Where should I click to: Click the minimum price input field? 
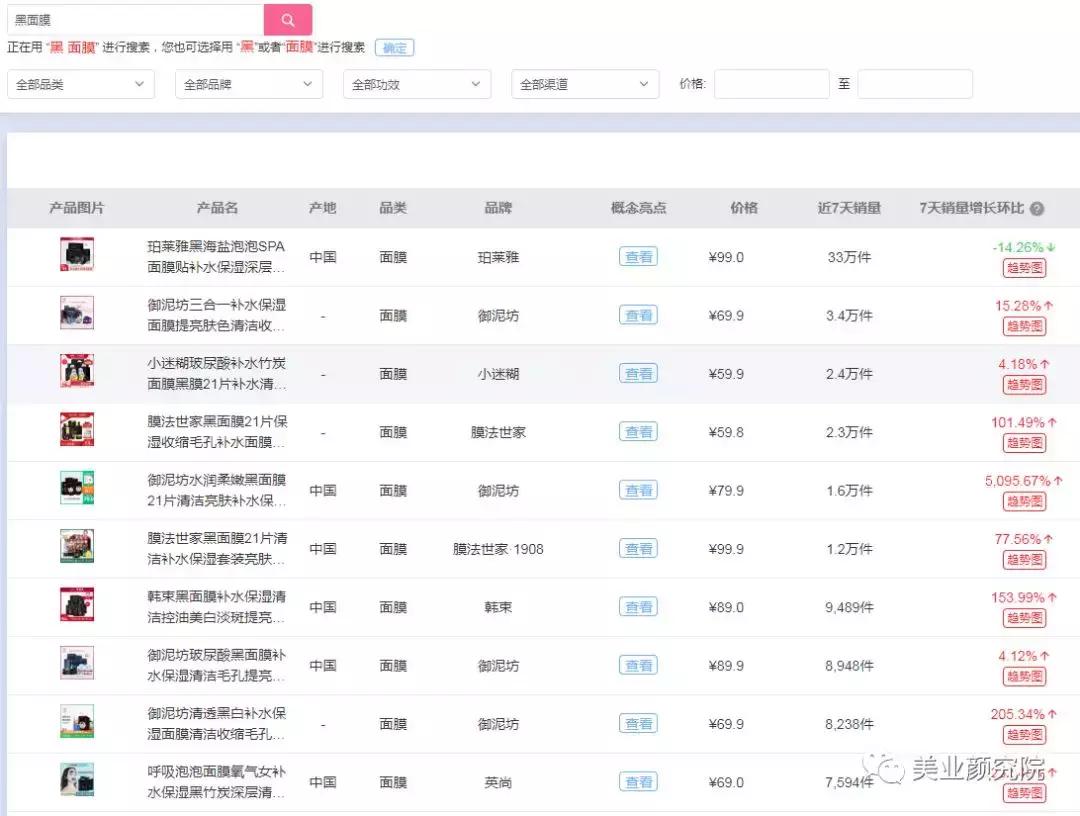(771, 85)
